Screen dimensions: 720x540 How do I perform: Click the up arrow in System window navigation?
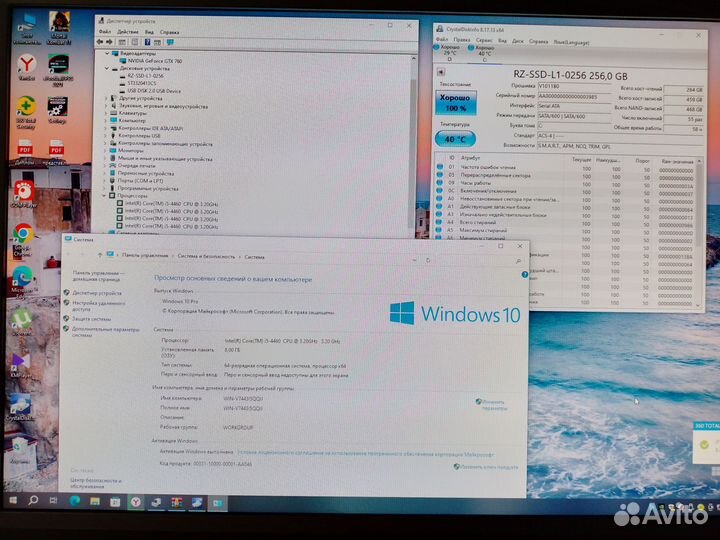[x=100, y=254]
